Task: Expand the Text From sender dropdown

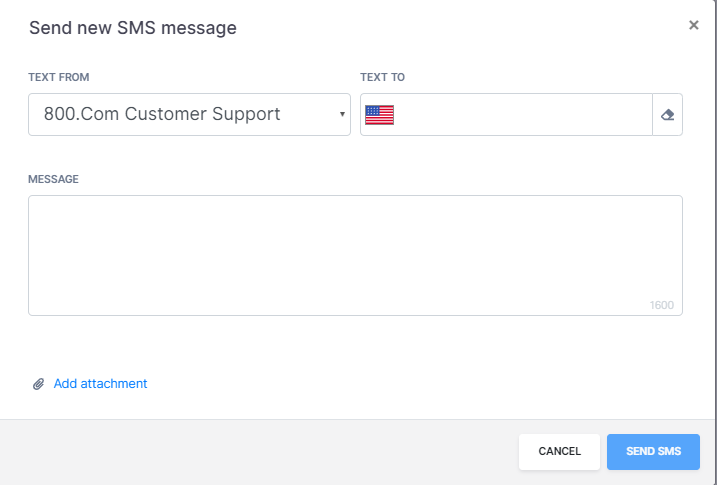Action: [189, 115]
